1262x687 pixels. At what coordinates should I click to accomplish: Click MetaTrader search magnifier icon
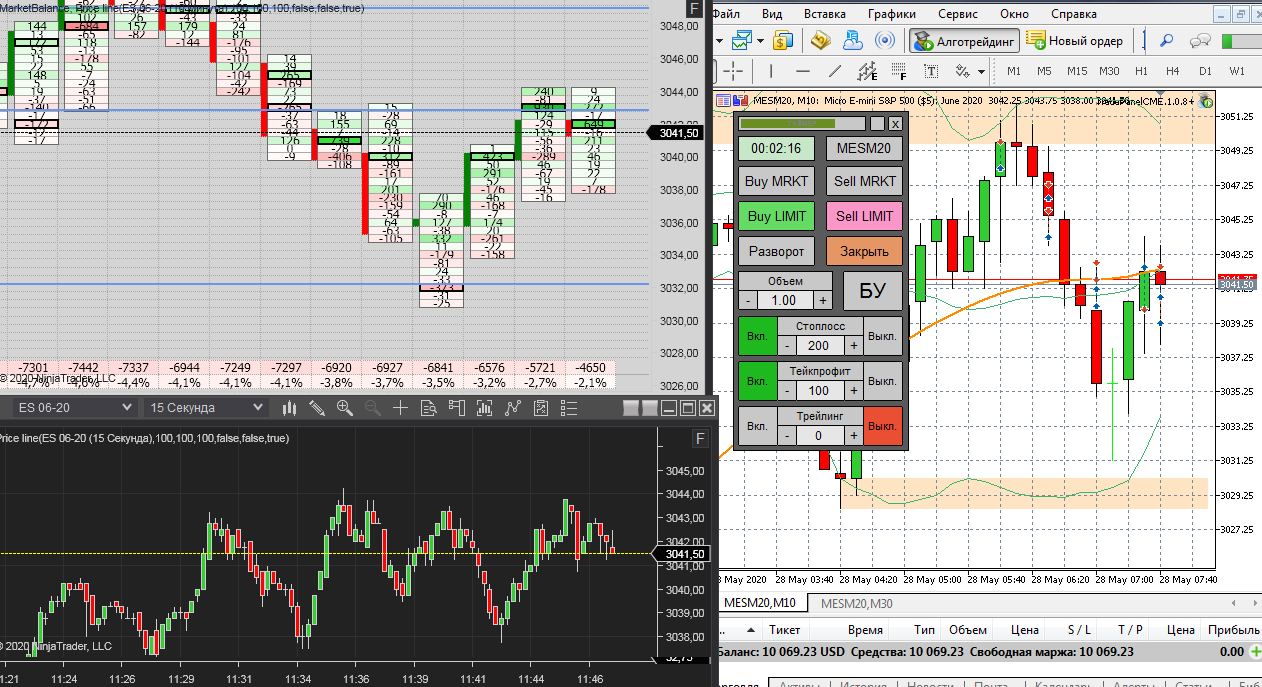1166,41
